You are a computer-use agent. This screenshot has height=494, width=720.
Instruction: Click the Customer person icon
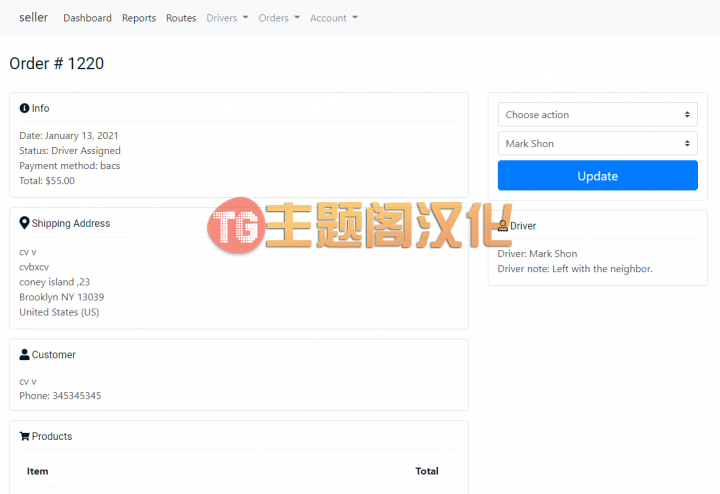tap(24, 354)
